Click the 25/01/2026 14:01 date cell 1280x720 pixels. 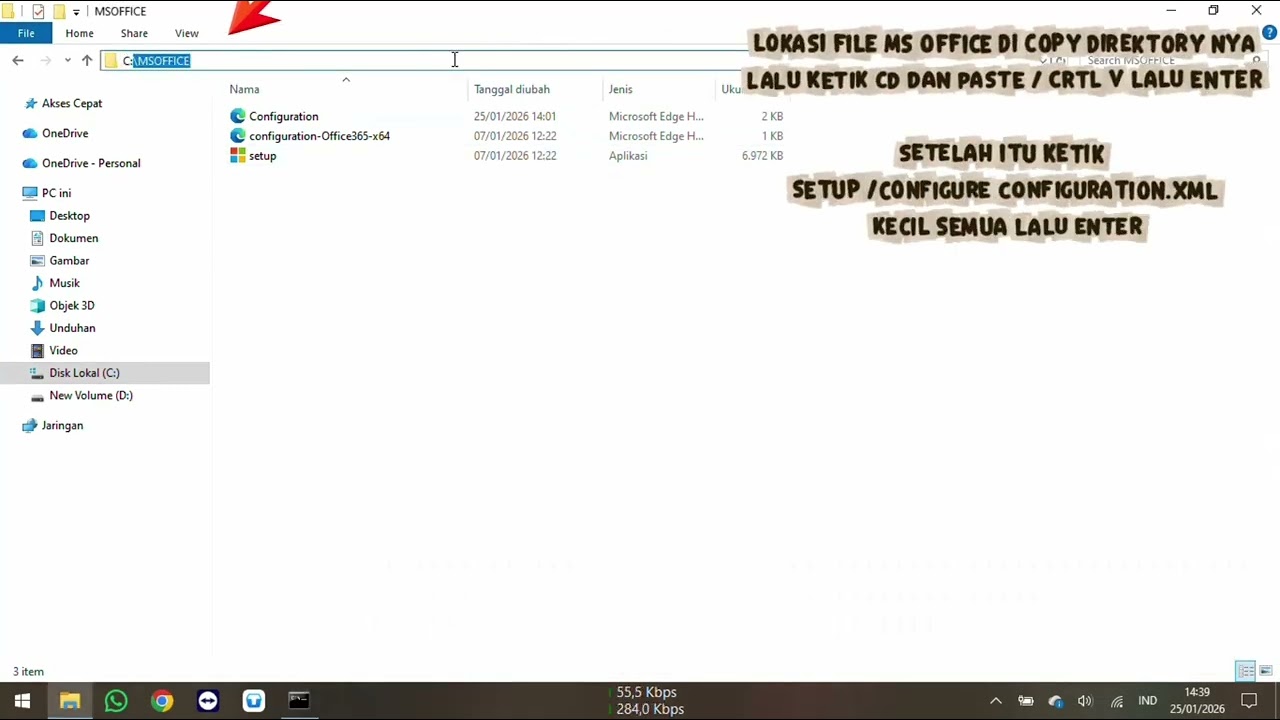515,116
